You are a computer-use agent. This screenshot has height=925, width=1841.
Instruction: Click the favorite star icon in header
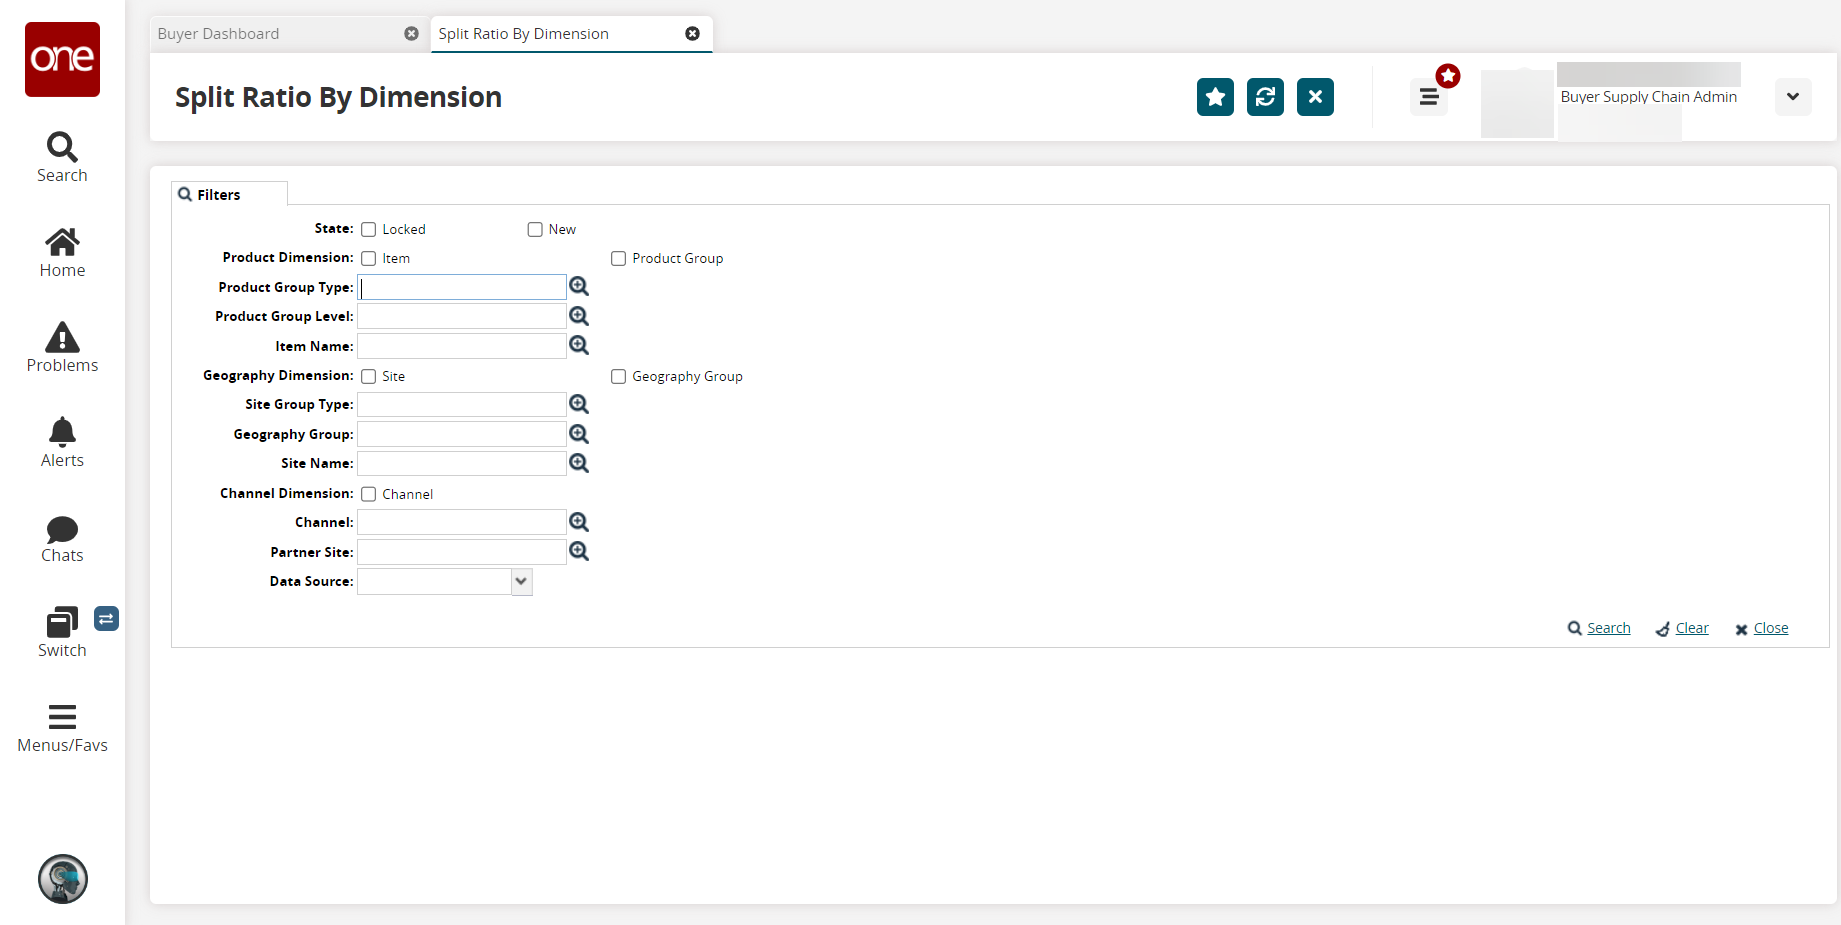1215,97
